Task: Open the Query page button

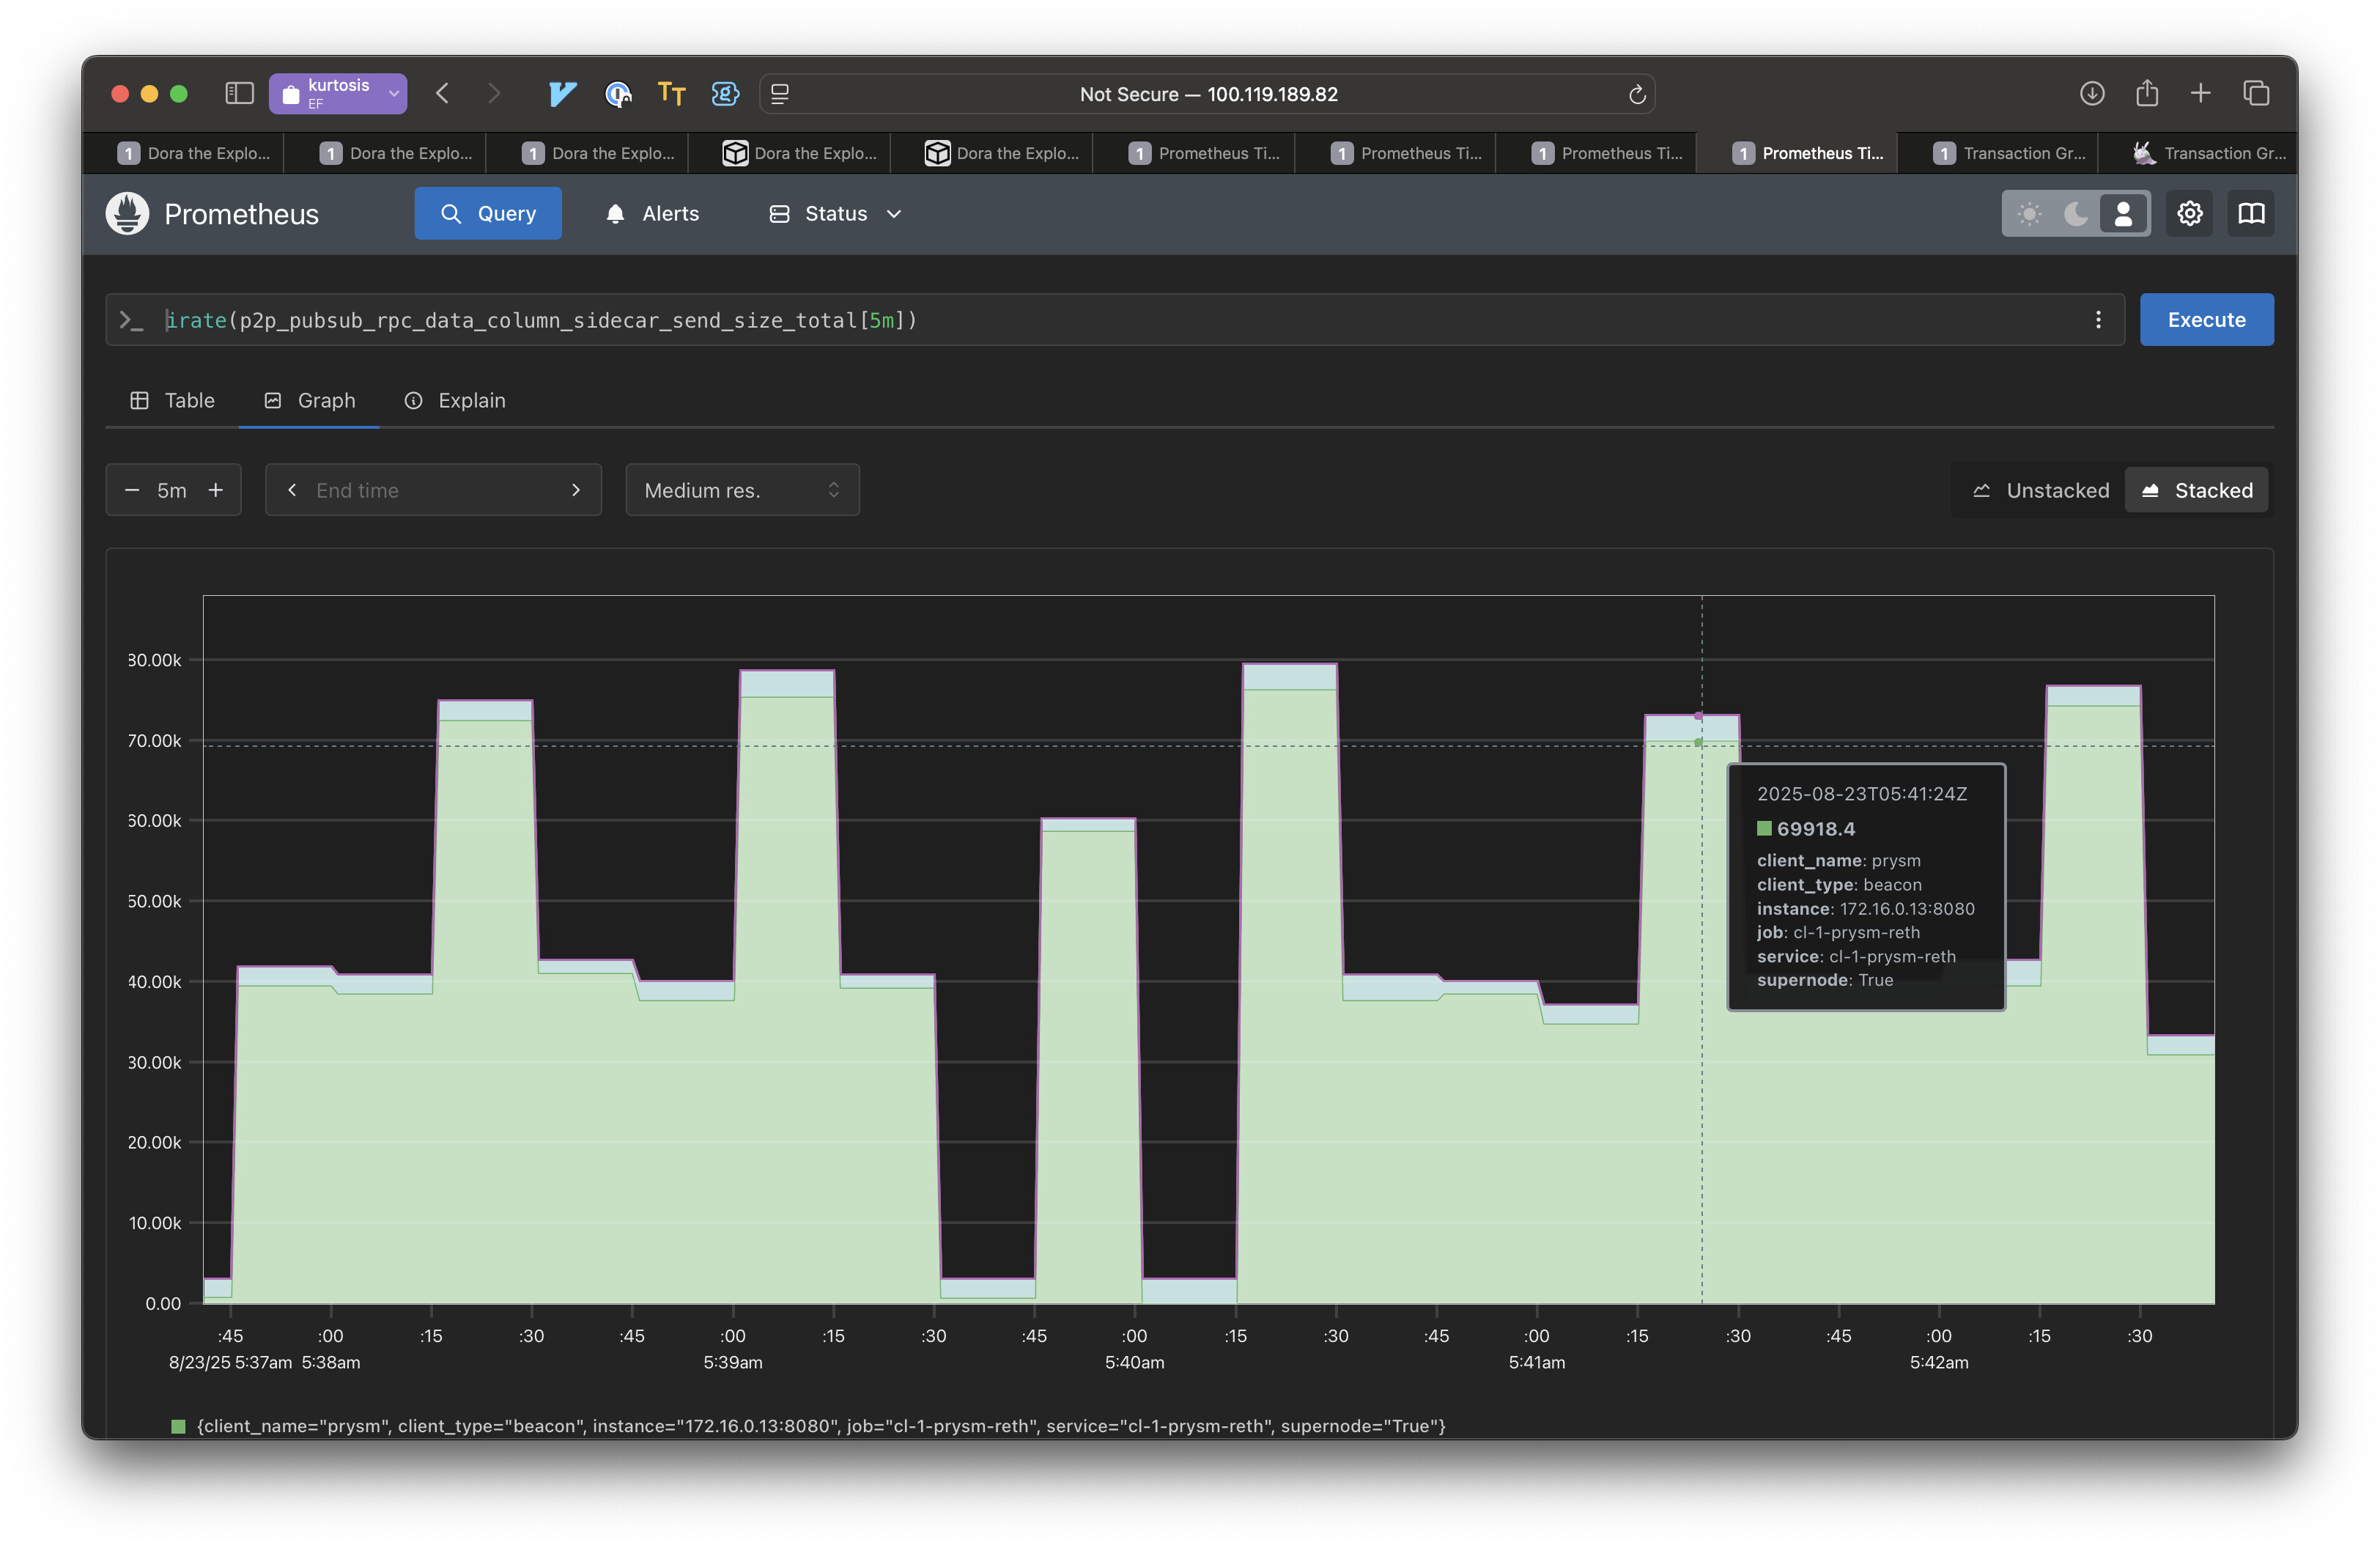Action: 488,213
